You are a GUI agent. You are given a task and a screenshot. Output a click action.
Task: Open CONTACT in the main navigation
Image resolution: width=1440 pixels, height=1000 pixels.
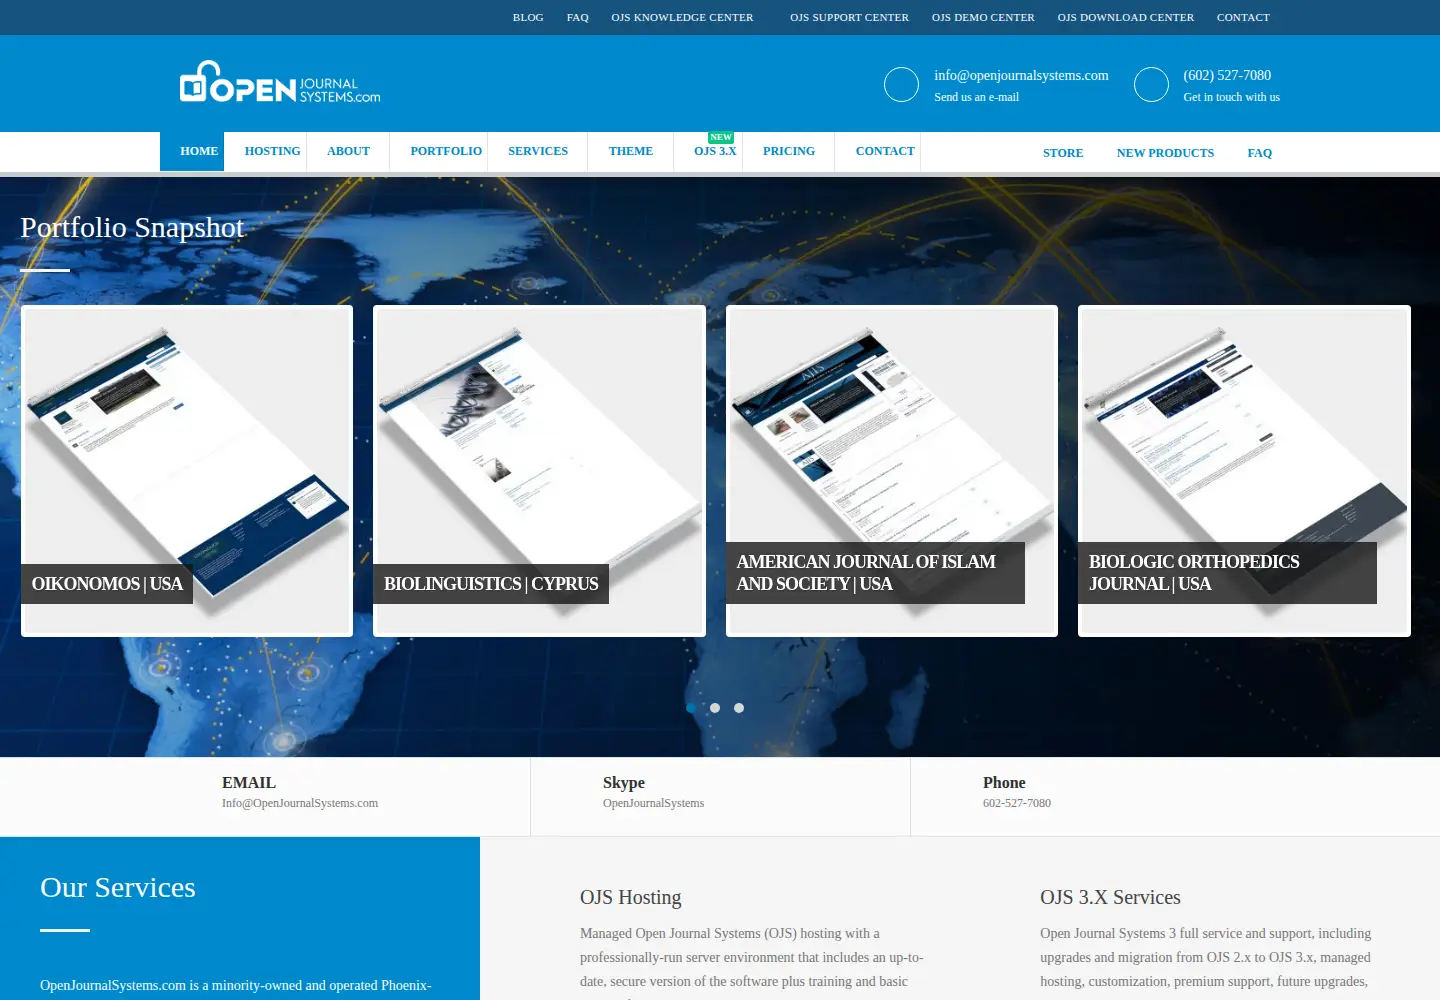click(x=885, y=151)
